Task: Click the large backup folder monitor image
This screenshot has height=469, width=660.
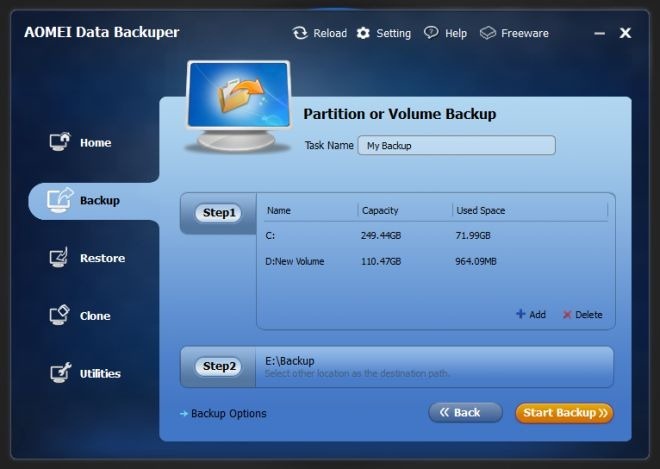Action: coord(239,106)
